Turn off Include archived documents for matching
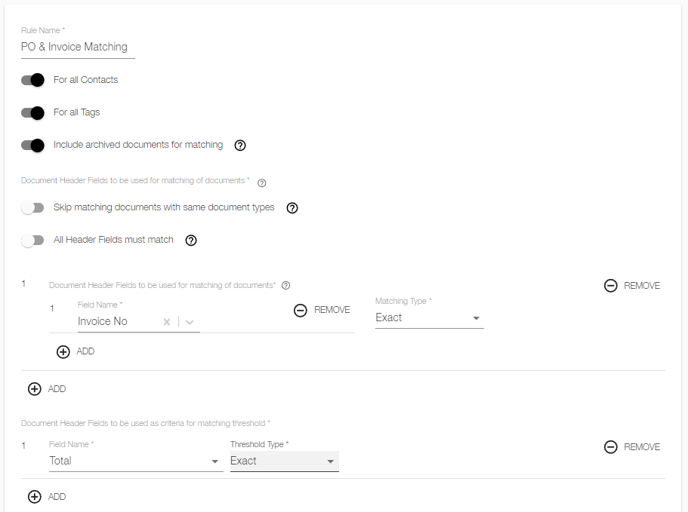The height and width of the screenshot is (512, 688). pos(33,145)
